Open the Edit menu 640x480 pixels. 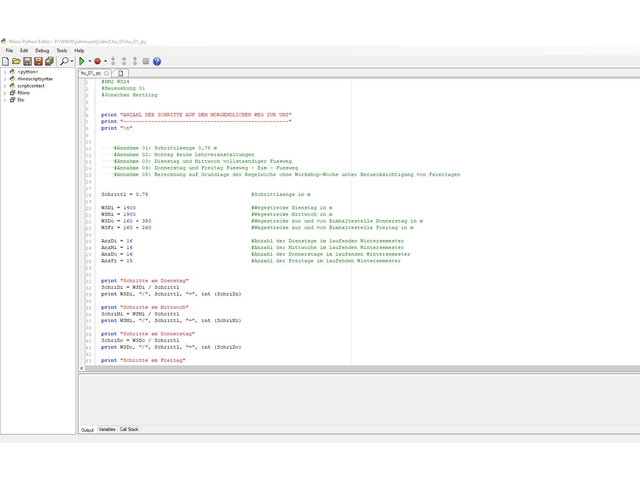[24, 51]
